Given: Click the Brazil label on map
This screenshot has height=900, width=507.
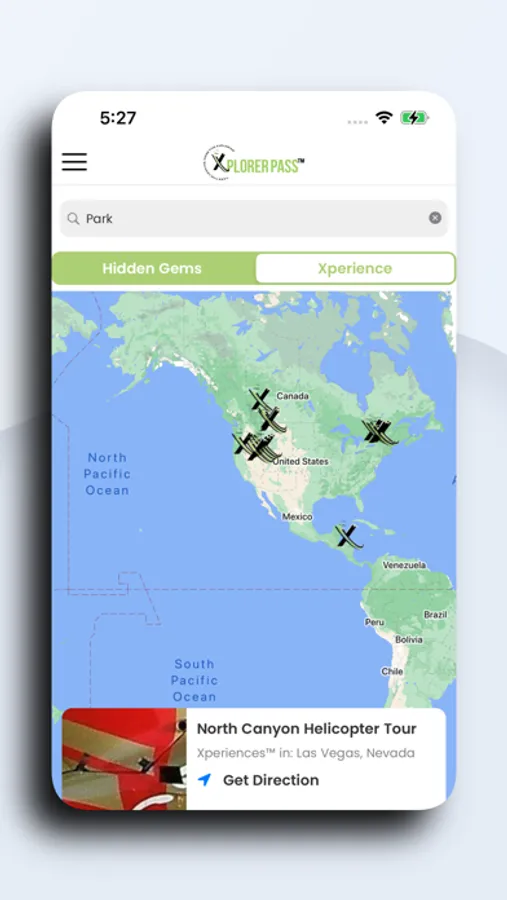Looking at the screenshot, I should point(435,615).
